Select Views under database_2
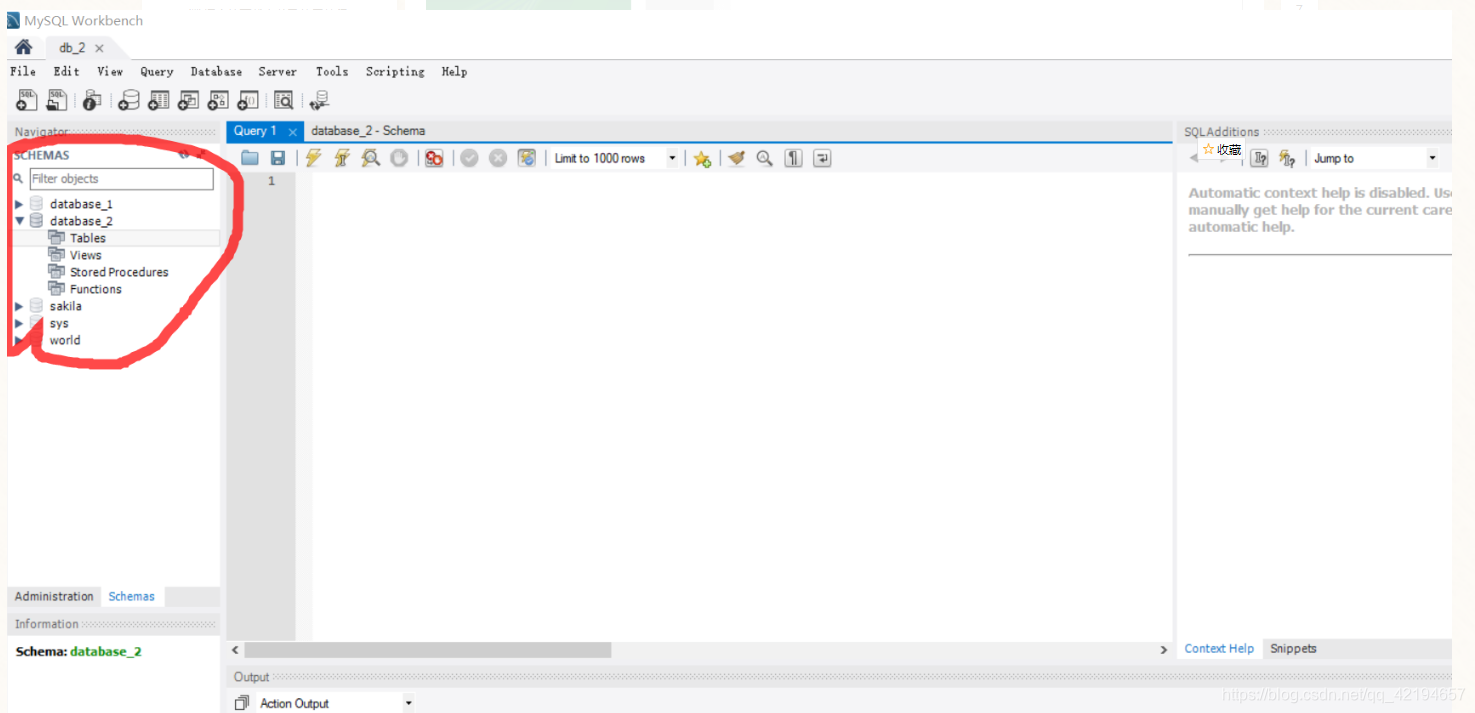 coord(85,255)
